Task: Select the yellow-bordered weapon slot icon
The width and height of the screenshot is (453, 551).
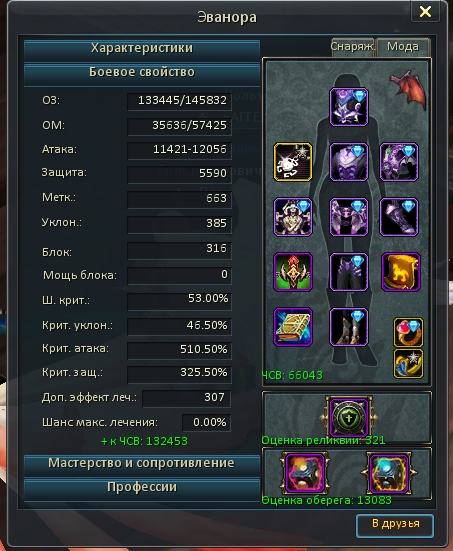Action: point(293,162)
